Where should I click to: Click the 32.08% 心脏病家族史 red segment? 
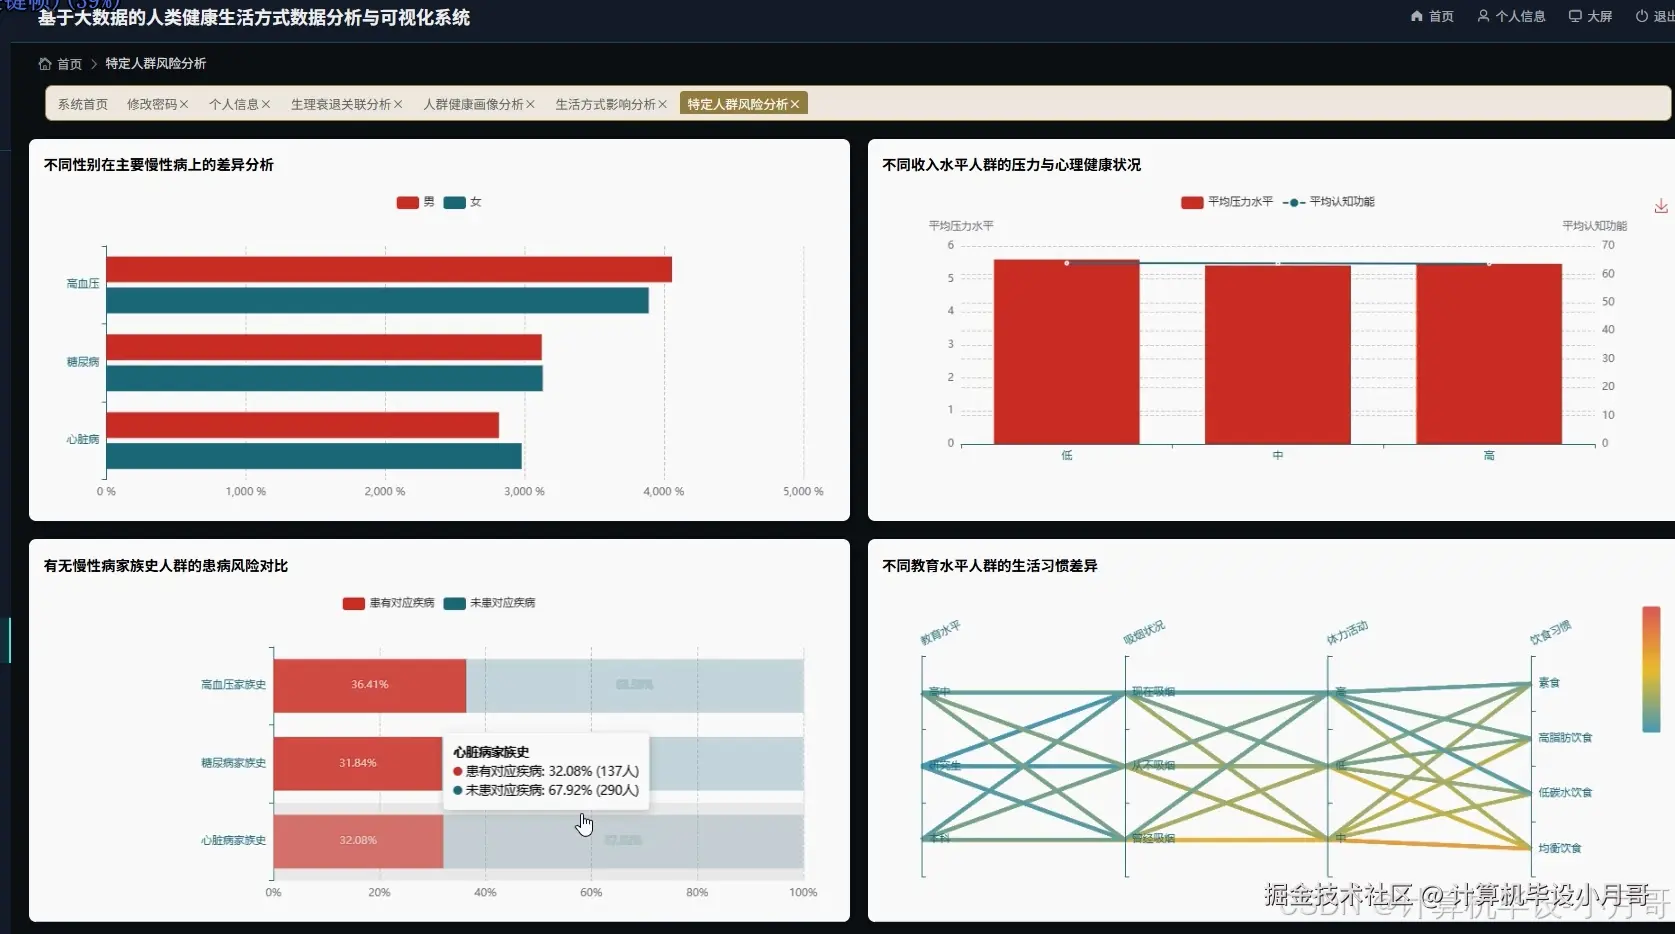pos(358,841)
